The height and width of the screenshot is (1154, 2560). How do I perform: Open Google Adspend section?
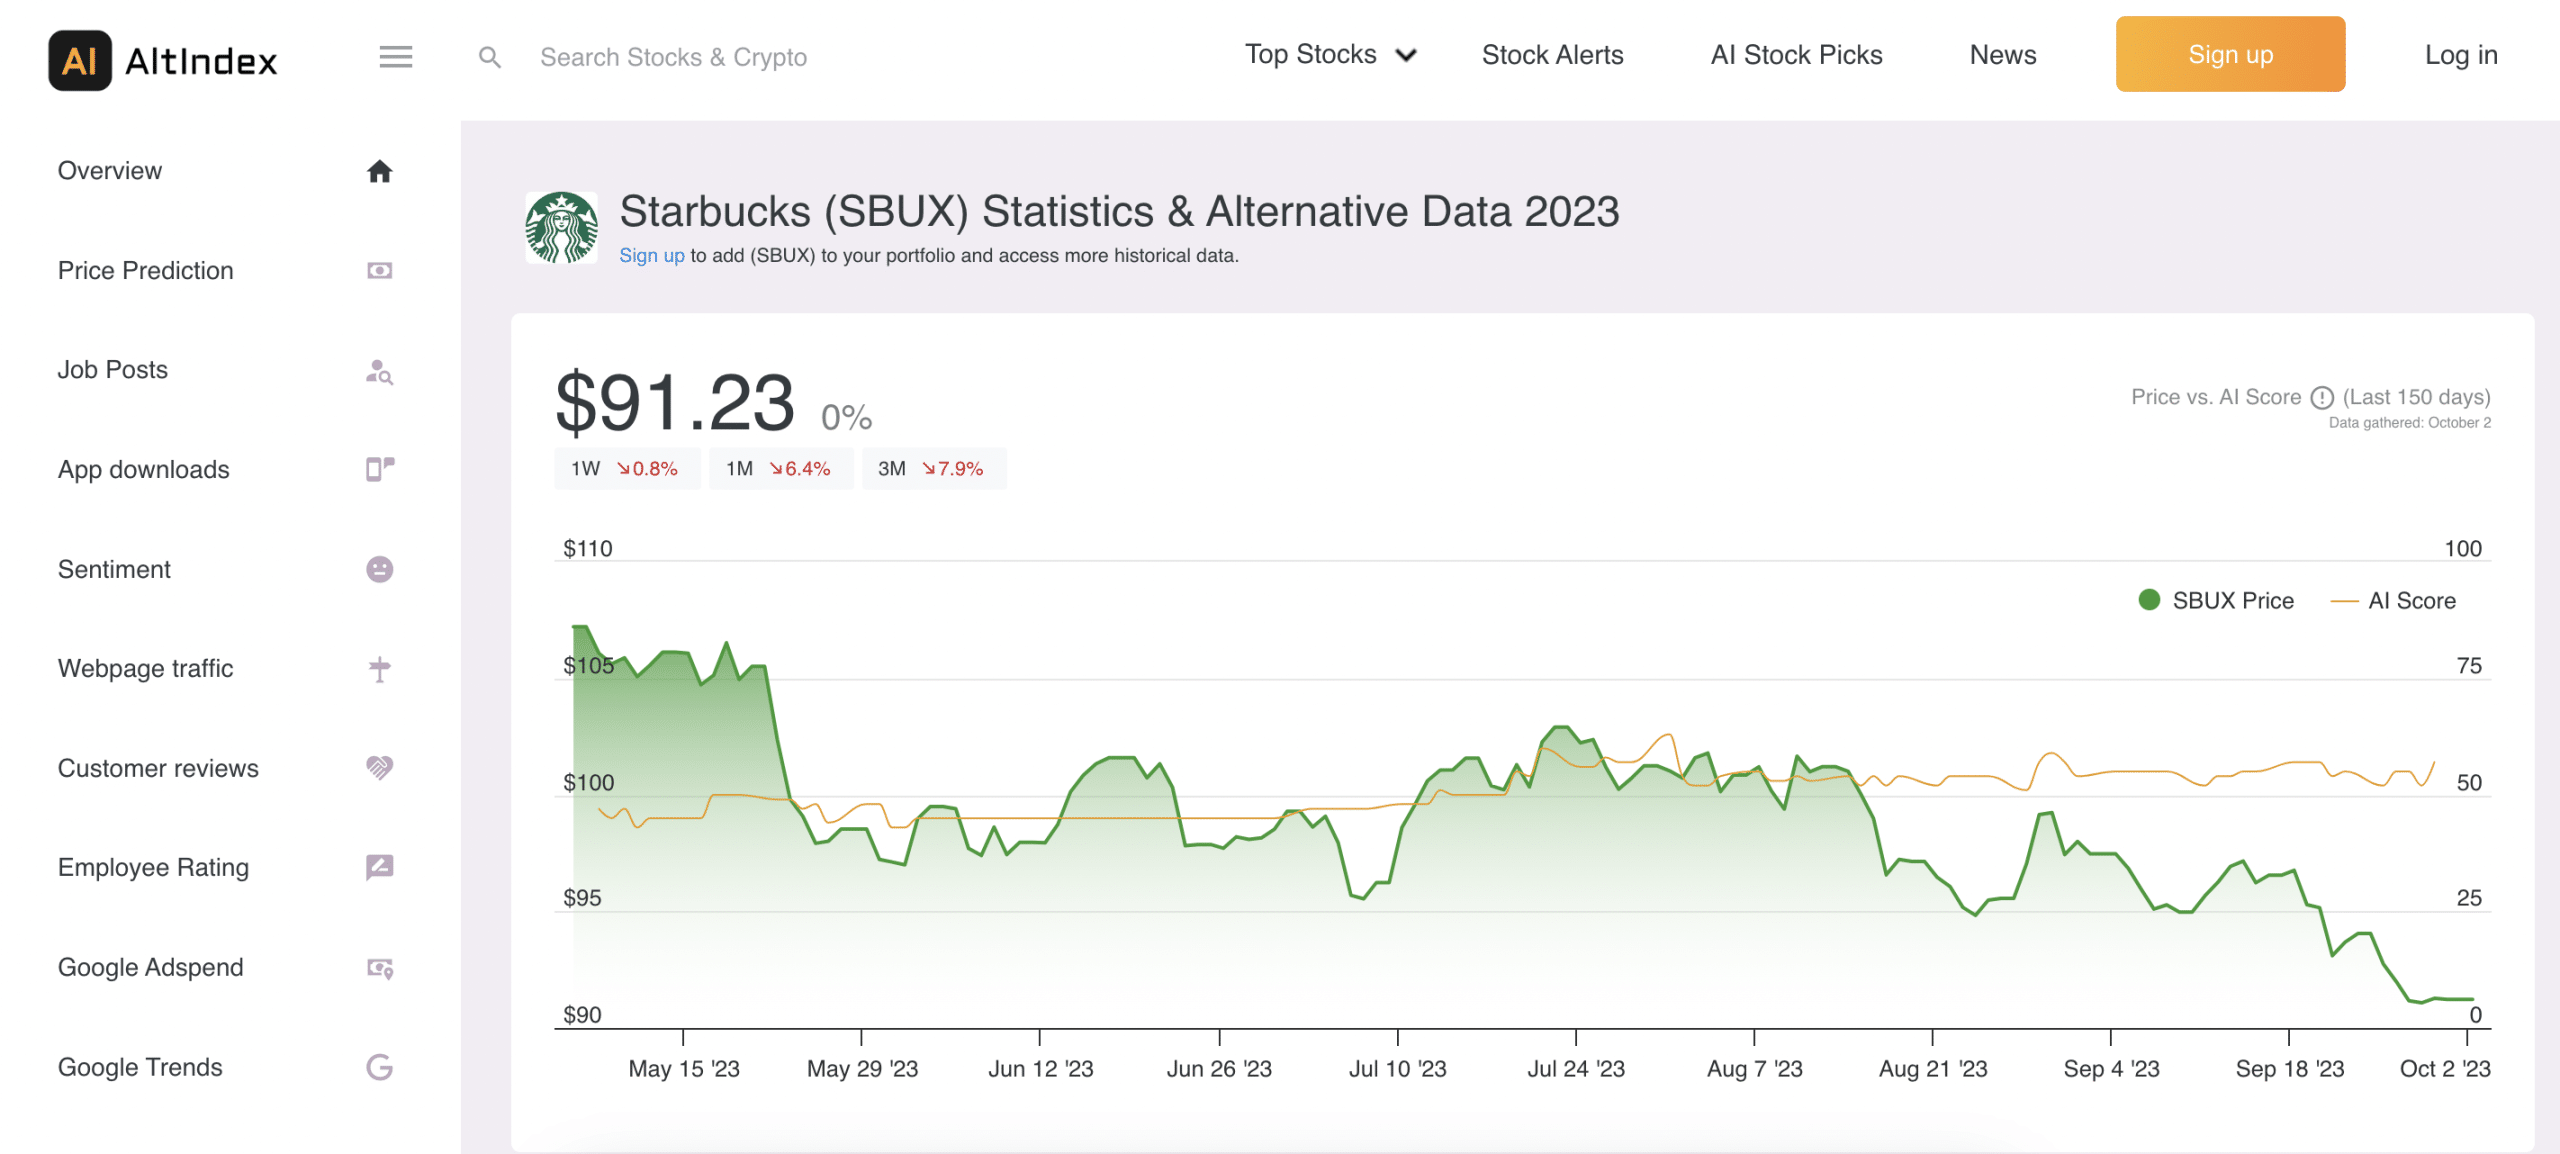(x=150, y=967)
